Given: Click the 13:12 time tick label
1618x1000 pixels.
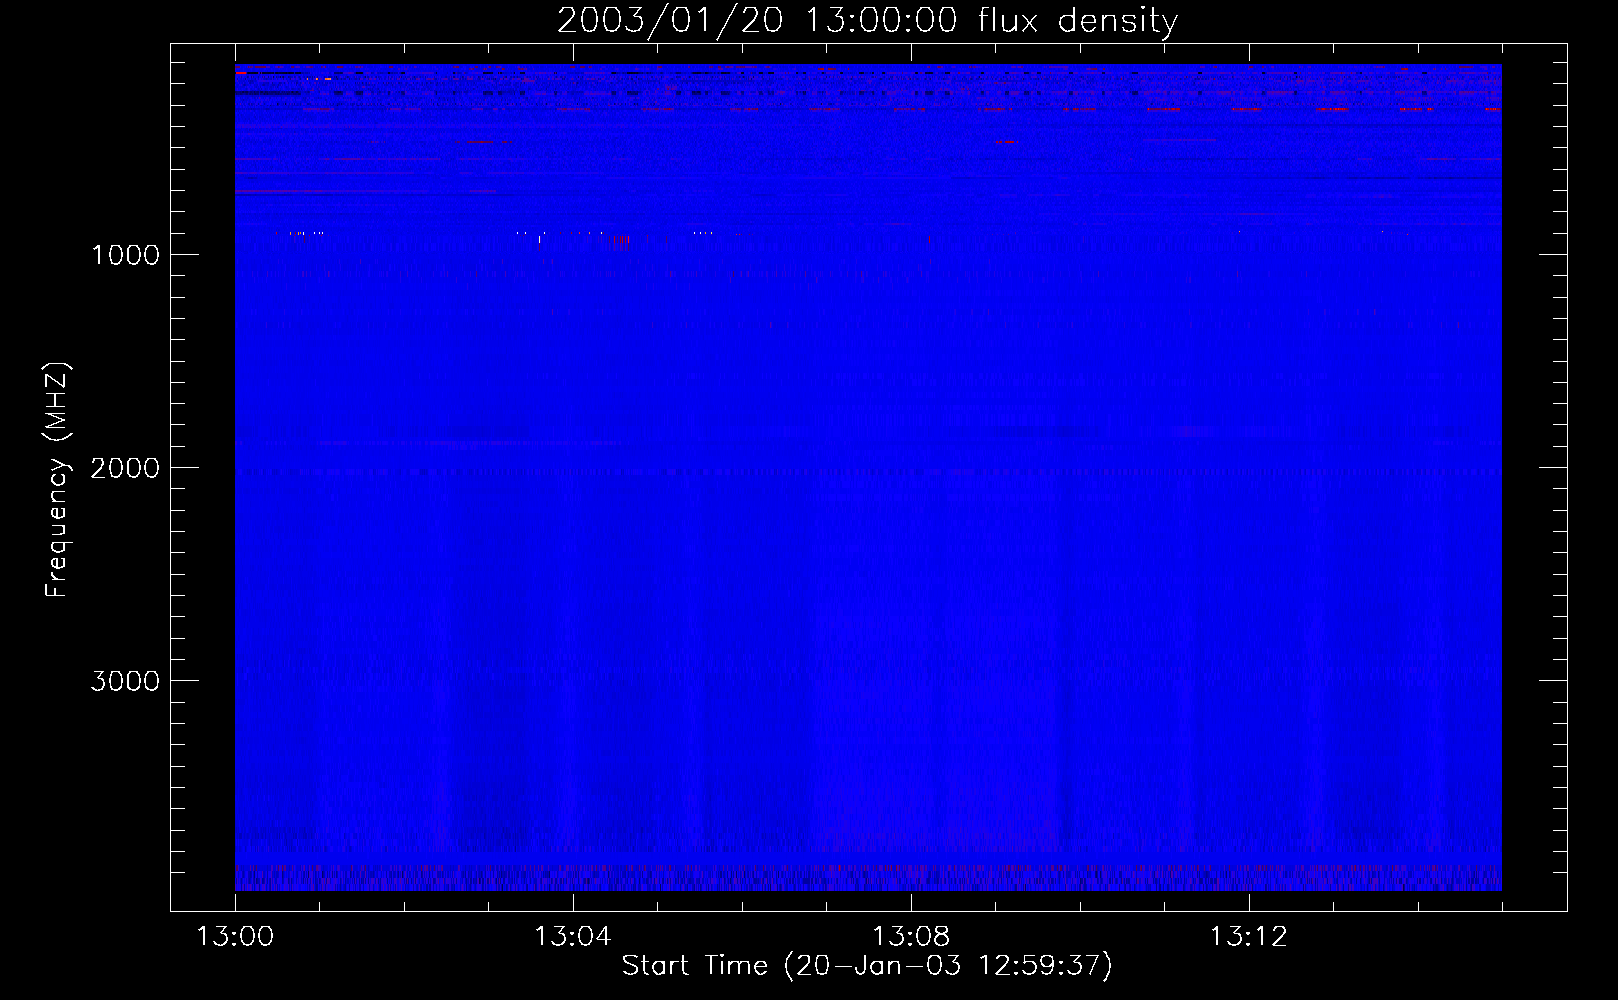Looking at the screenshot, I should tap(1249, 937).
